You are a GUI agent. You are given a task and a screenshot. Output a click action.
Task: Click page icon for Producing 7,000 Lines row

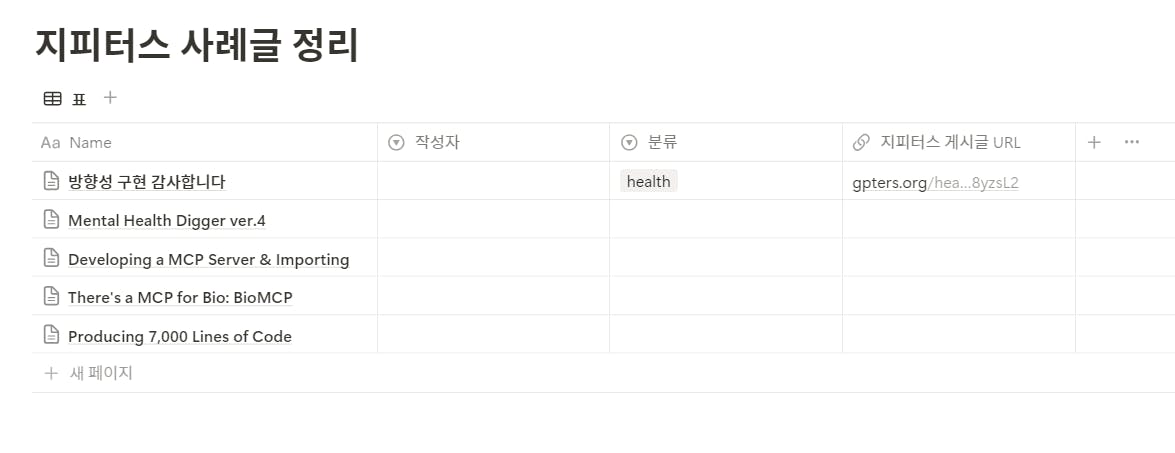[x=51, y=335]
